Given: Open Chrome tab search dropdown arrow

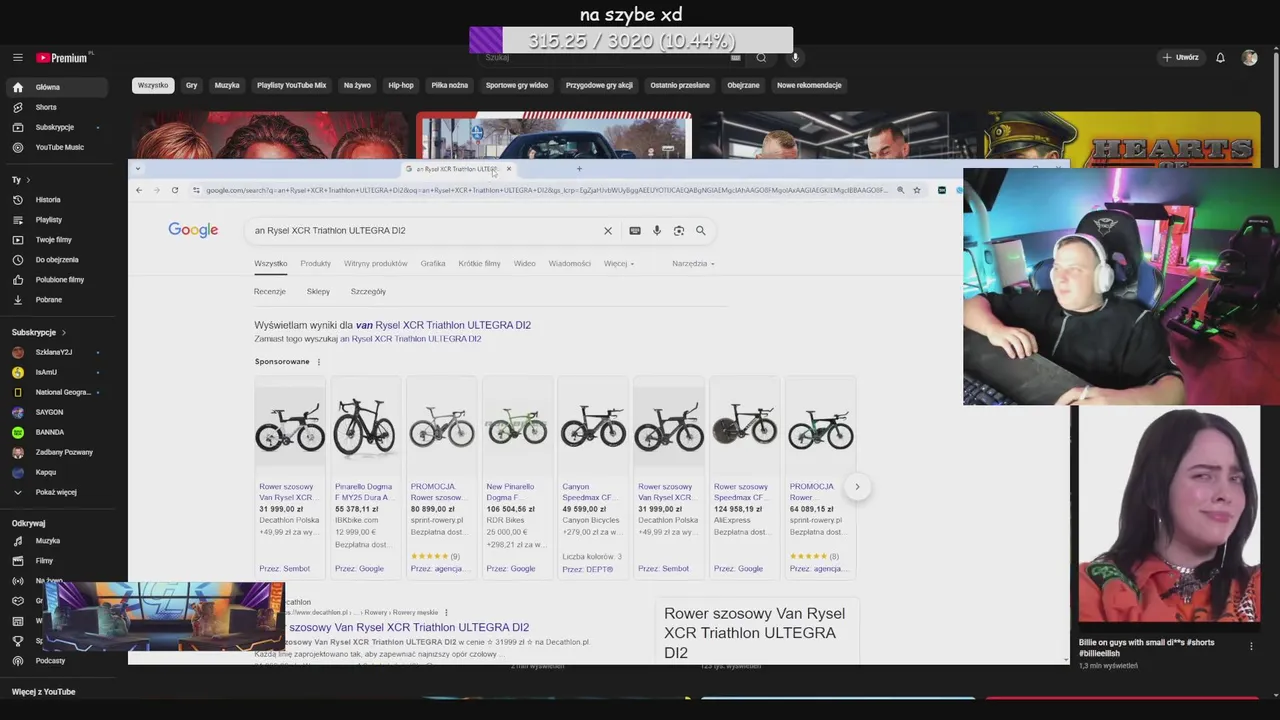Looking at the screenshot, I should point(138,169).
